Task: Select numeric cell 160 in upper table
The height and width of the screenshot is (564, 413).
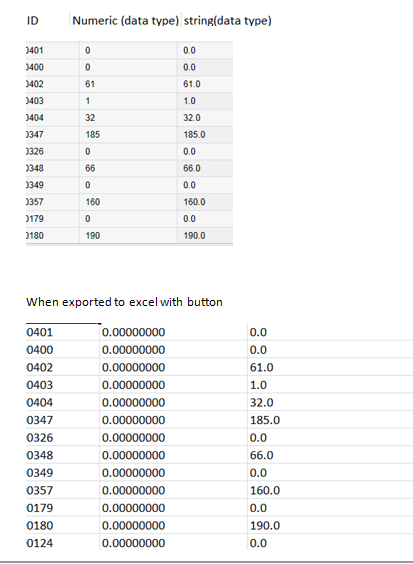Action: click(92, 202)
